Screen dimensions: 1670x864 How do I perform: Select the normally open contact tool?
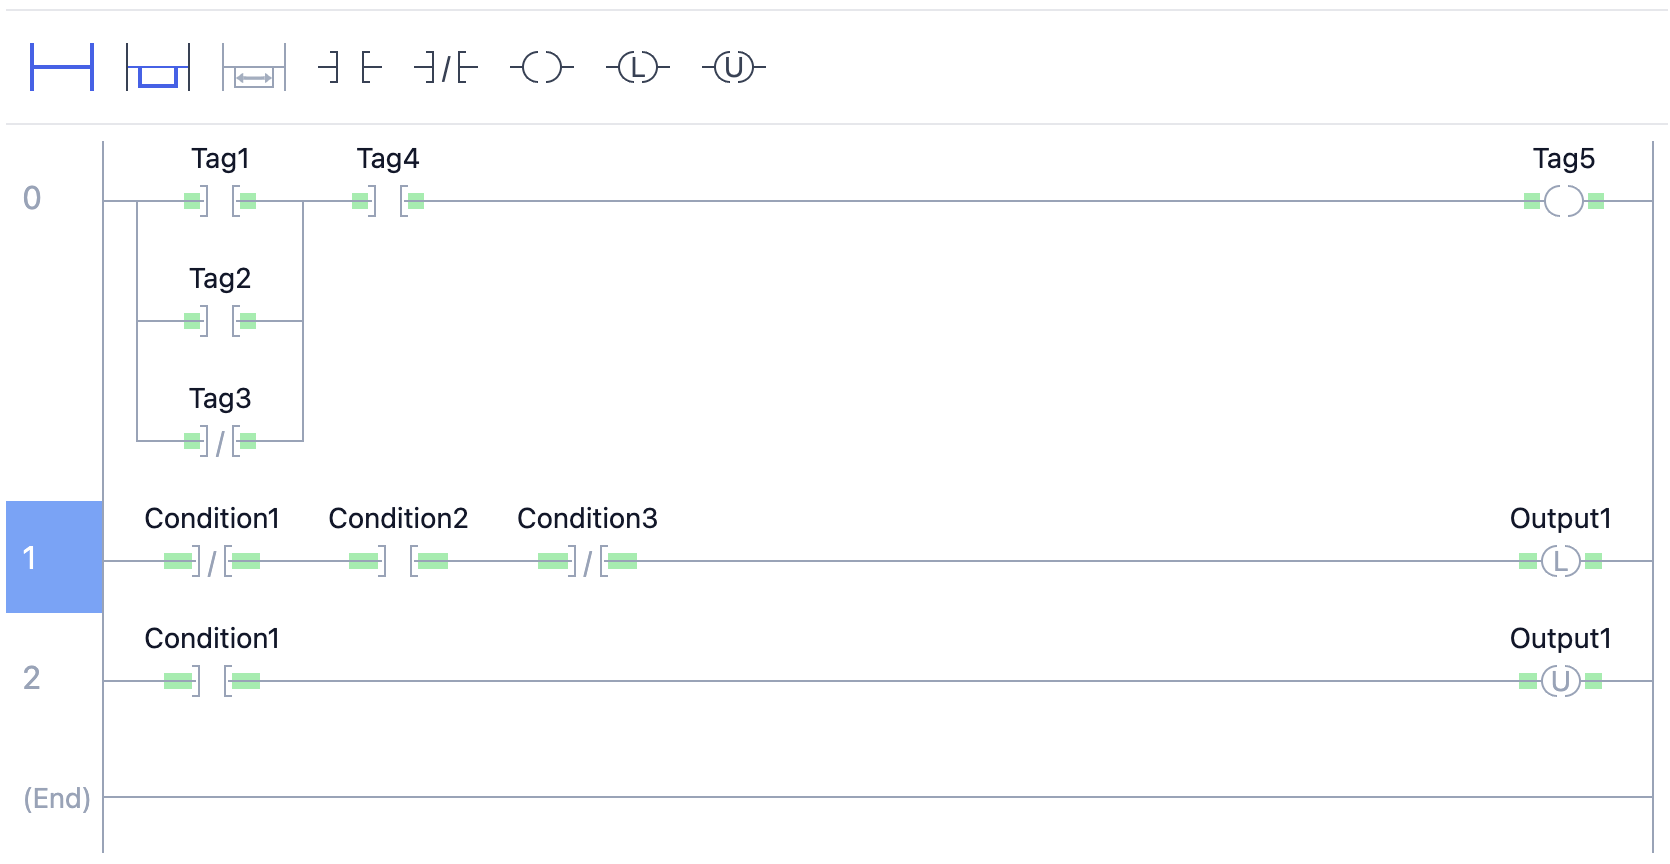350,68
